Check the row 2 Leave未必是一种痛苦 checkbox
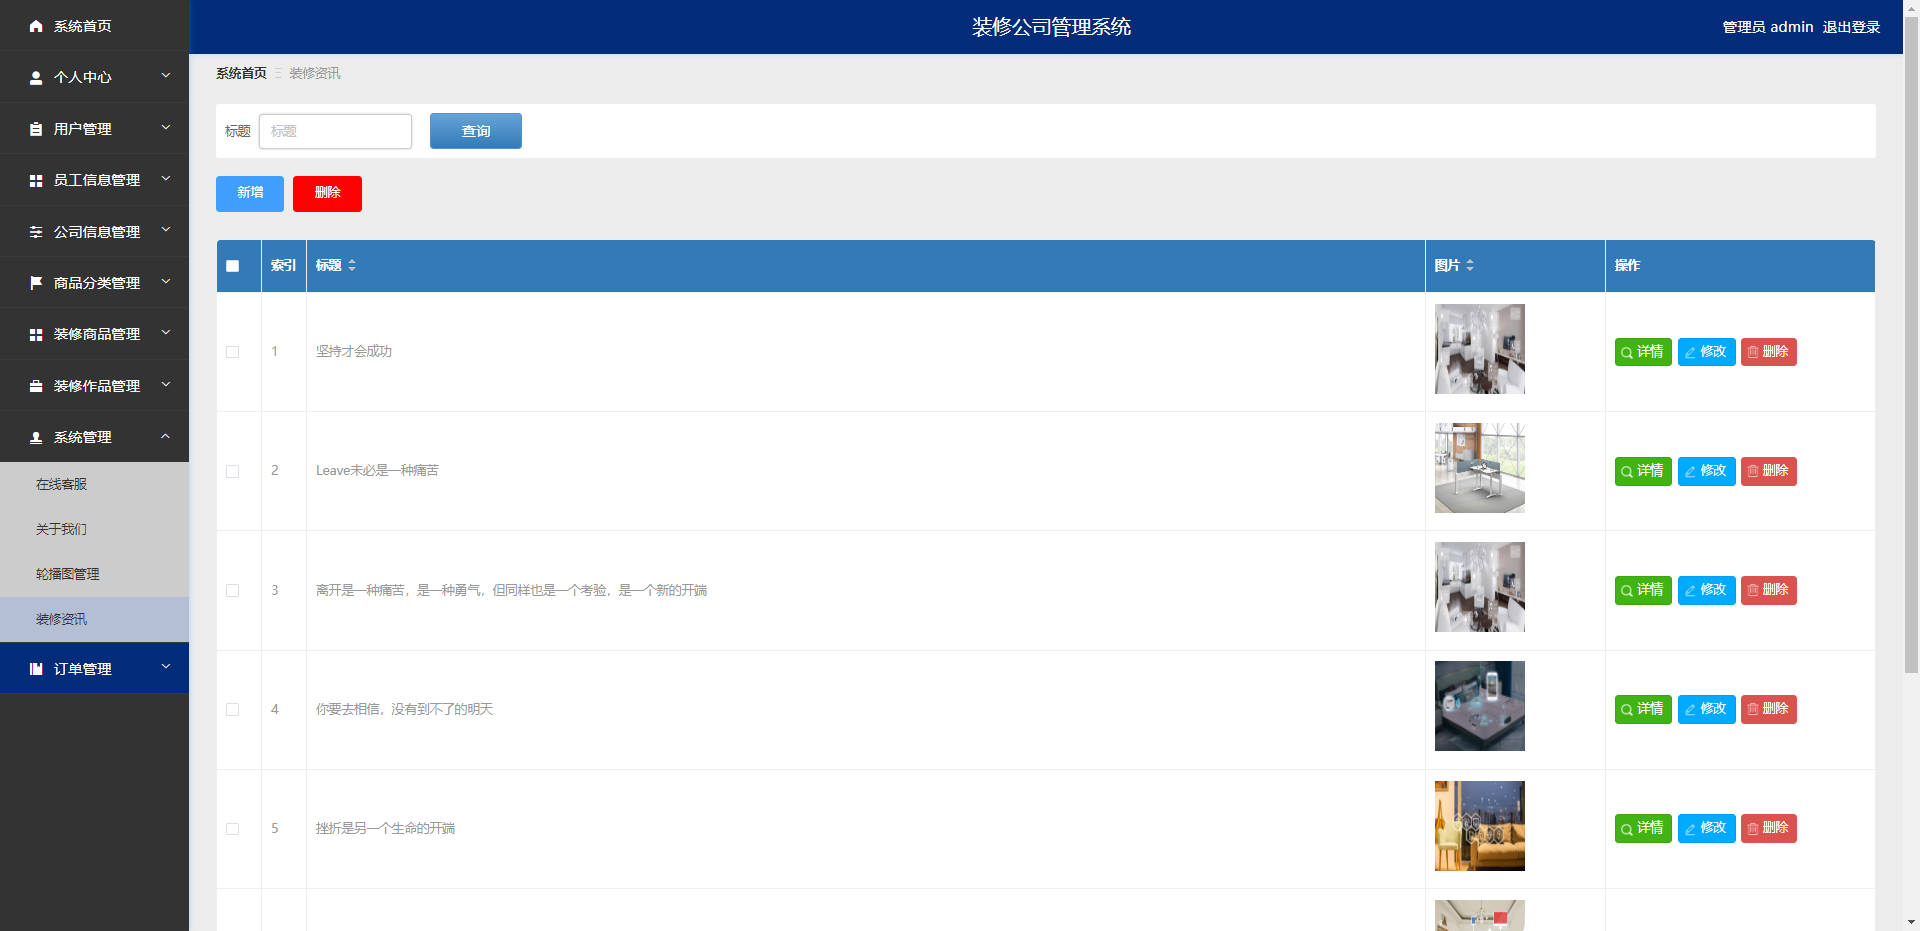The image size is (1920, 931). point(233,471)
